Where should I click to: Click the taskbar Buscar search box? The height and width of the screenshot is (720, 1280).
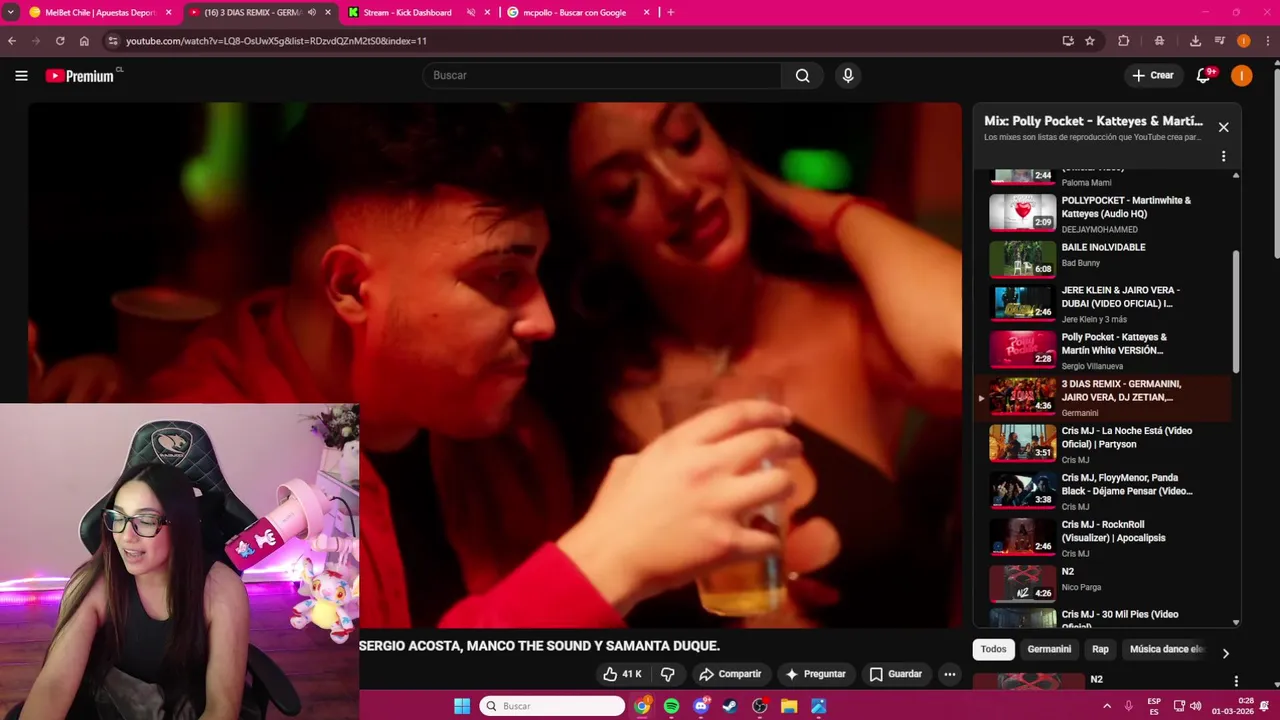pyautogui.click(x=552, y=706)
